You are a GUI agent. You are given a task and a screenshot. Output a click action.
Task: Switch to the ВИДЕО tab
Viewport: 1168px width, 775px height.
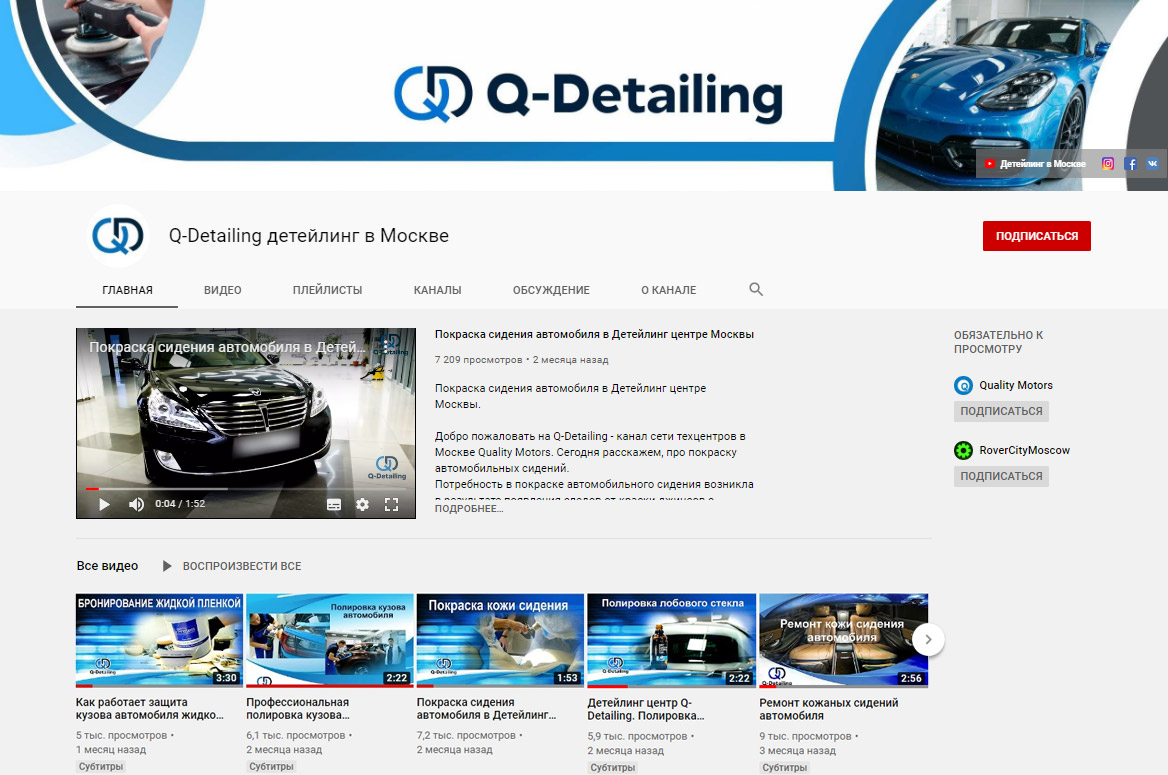click(x=223, y=290)
